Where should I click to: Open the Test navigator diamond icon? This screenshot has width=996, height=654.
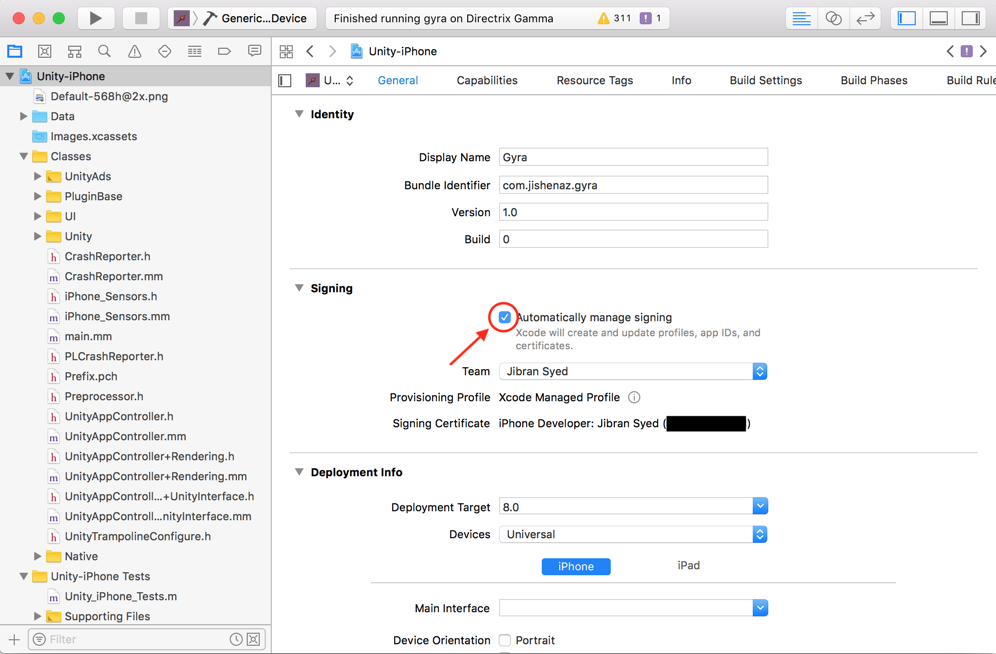pyautogui.click(x=165, y=51)
